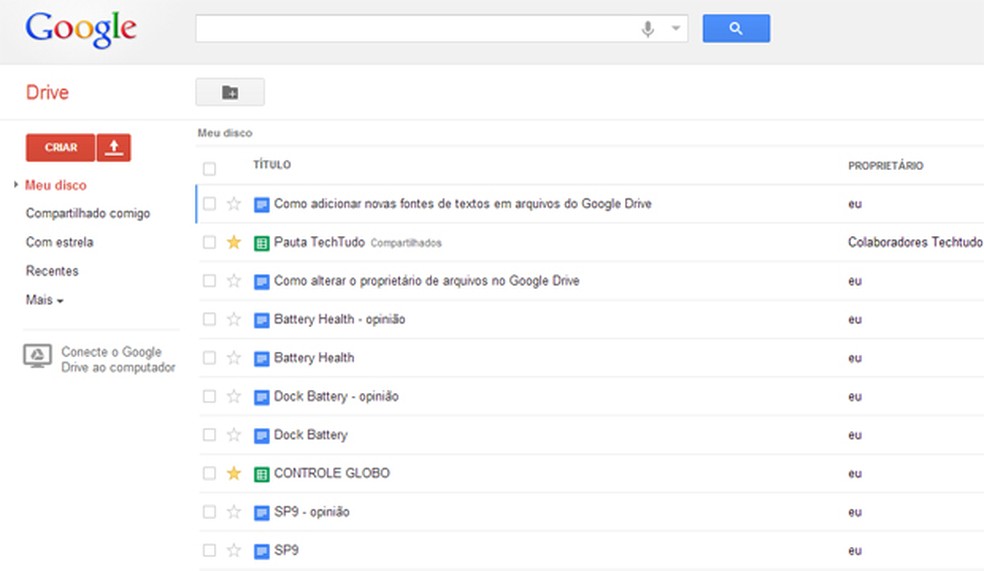Image resolution: width=984 pixels, height=571 pixels.
Task: Click the upload arrow button
Action: [114, 147]
